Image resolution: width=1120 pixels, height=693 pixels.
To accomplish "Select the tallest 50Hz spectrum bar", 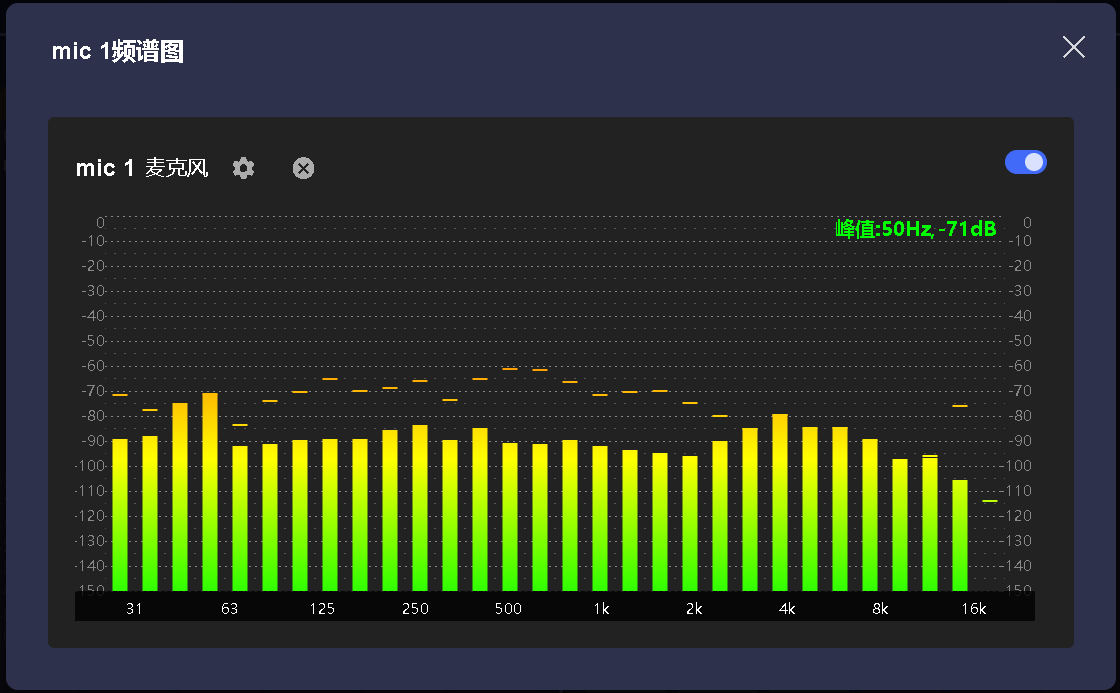I will click(x=210, y=490).
